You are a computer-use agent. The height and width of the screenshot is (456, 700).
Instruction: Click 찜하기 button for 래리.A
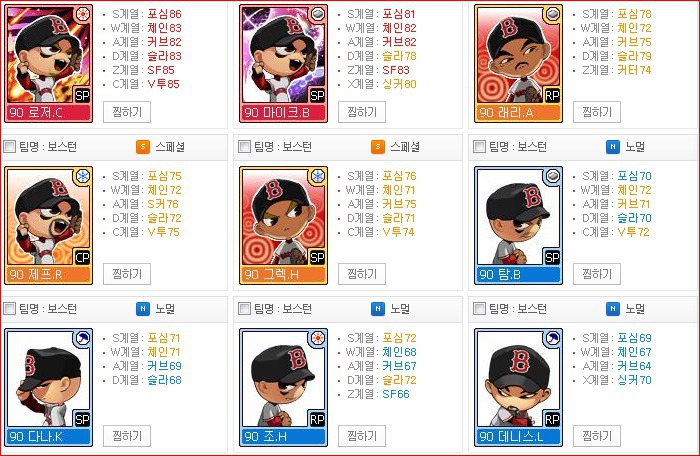tap(597, 112)
